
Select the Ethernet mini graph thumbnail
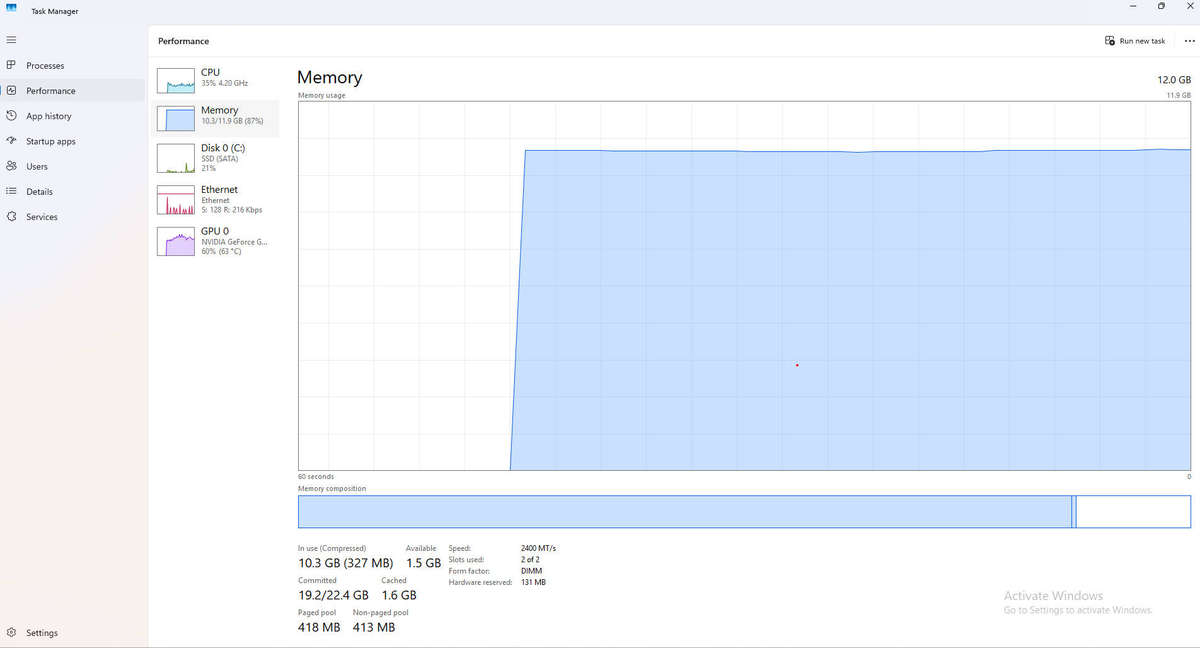coord(176,200)
